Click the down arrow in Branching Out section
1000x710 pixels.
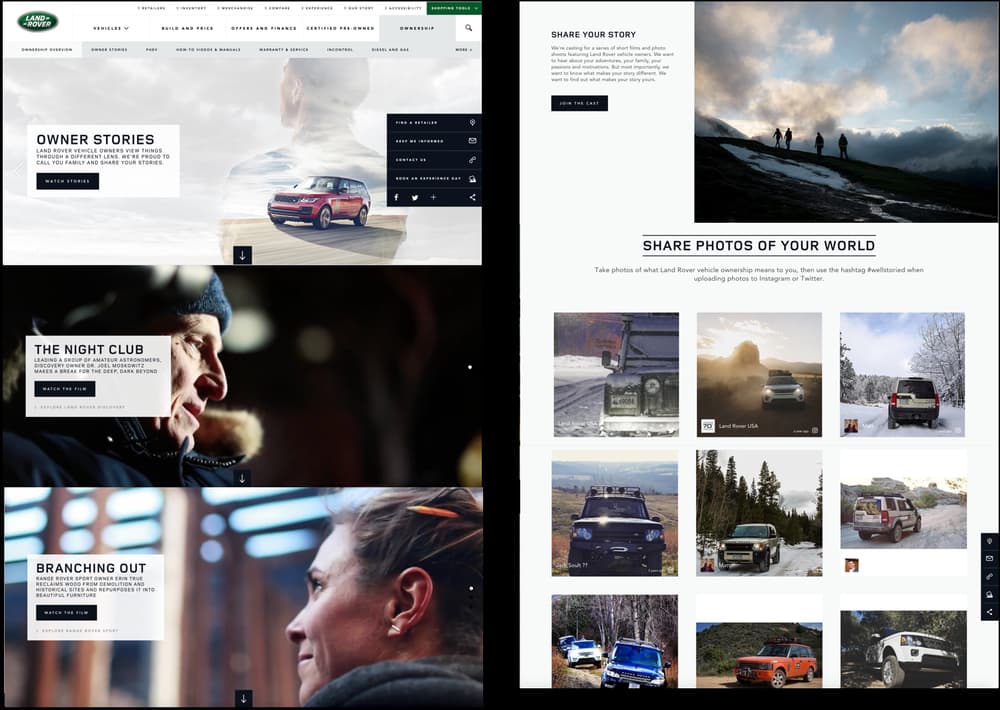(243, 698)
